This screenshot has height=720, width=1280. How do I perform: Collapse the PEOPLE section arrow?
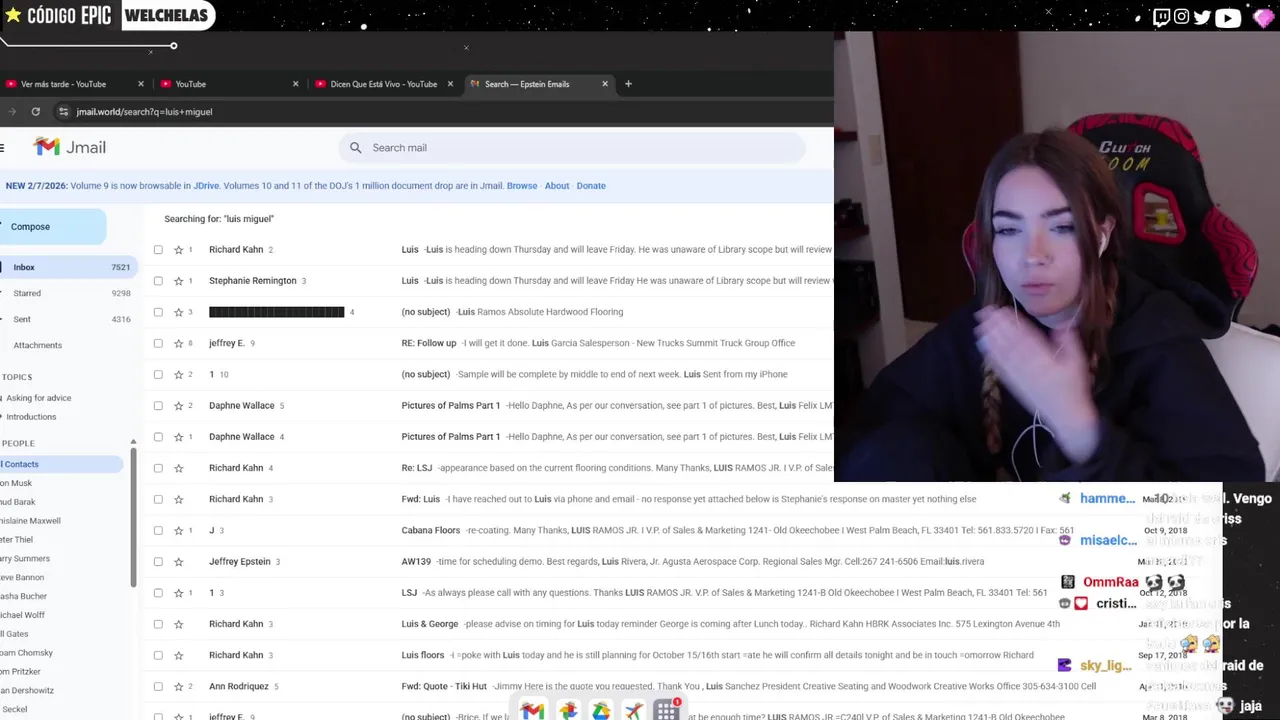coord(133,442)
